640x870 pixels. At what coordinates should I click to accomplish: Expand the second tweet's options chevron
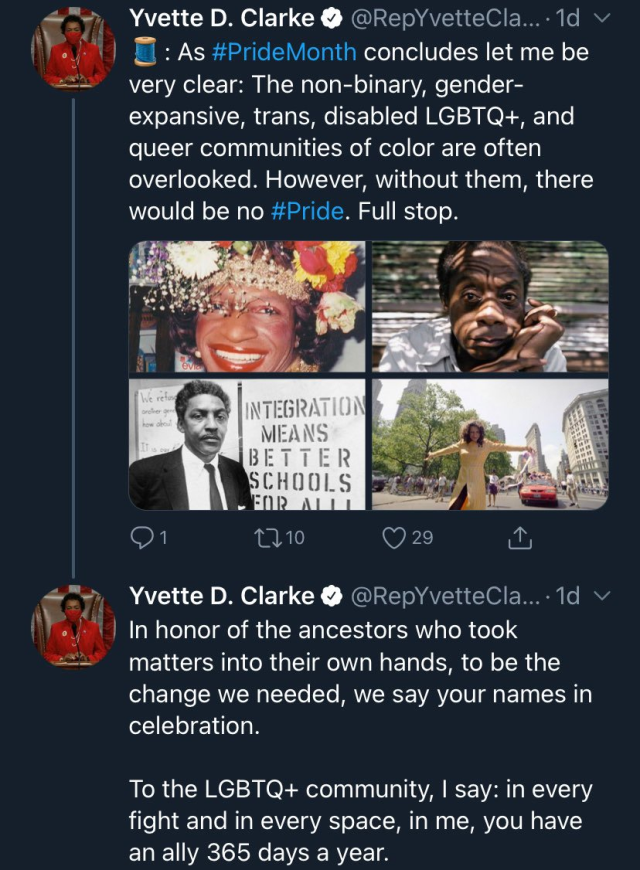[601, 597]
